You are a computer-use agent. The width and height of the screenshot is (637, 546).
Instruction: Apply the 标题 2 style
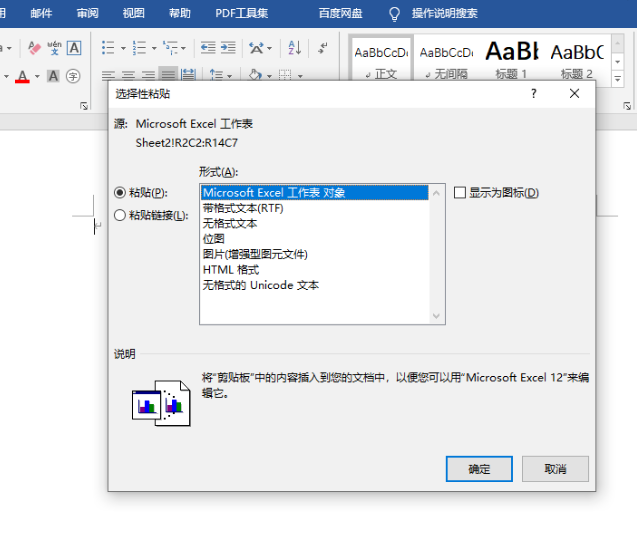click(x=576, y=60)
